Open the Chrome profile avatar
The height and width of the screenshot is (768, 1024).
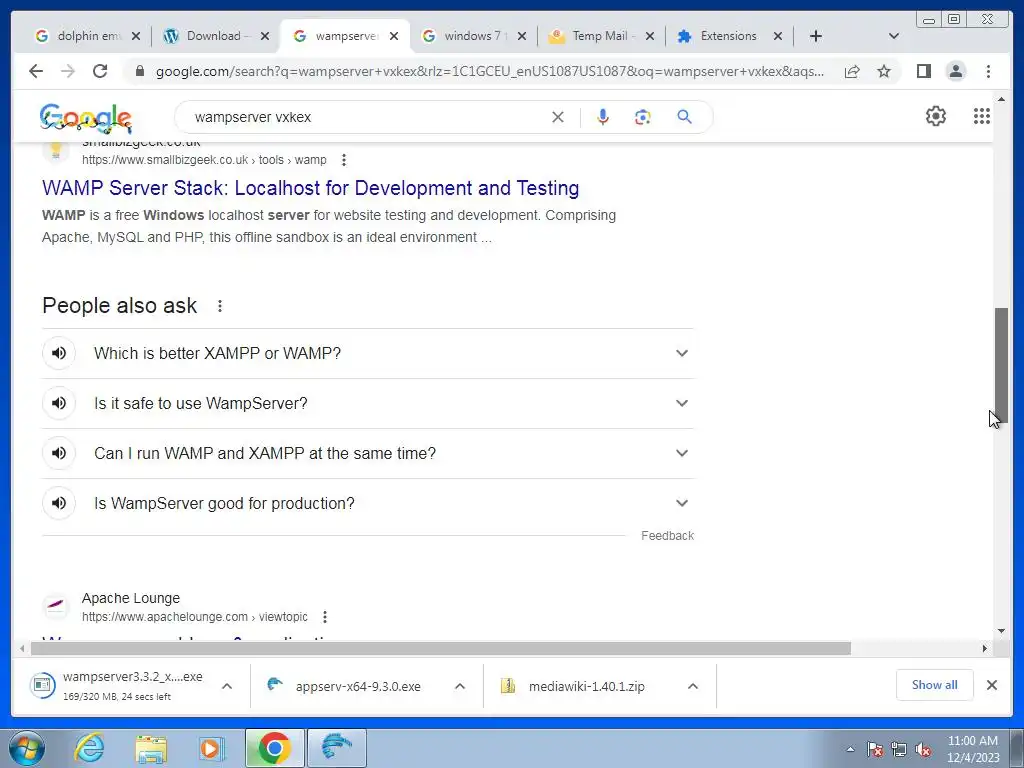(955, 71)
